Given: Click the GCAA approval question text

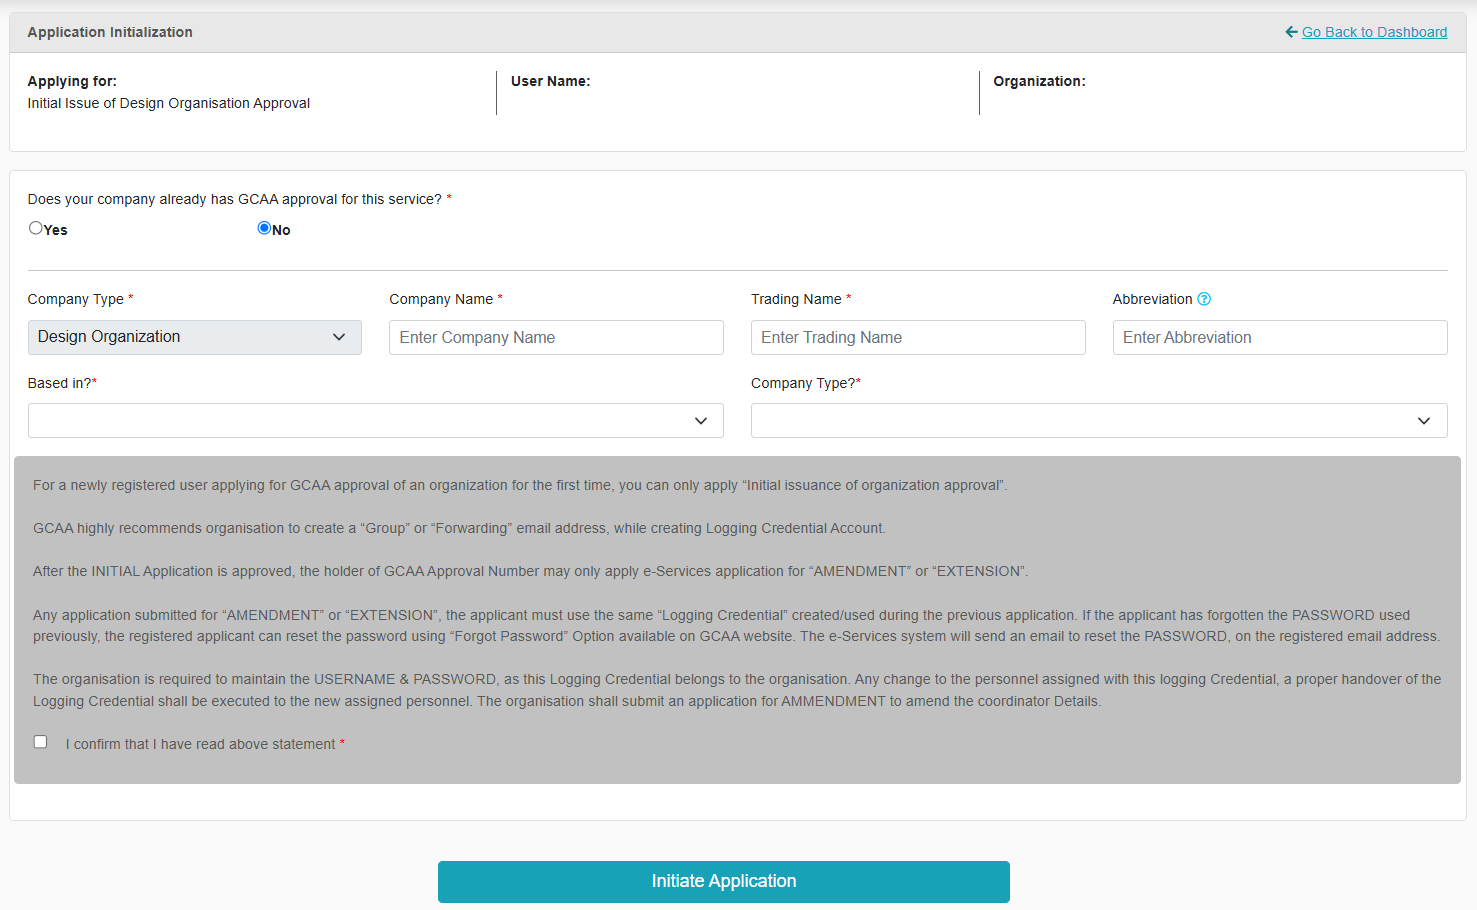Looking at the screenshot, I should click(235, 199).
